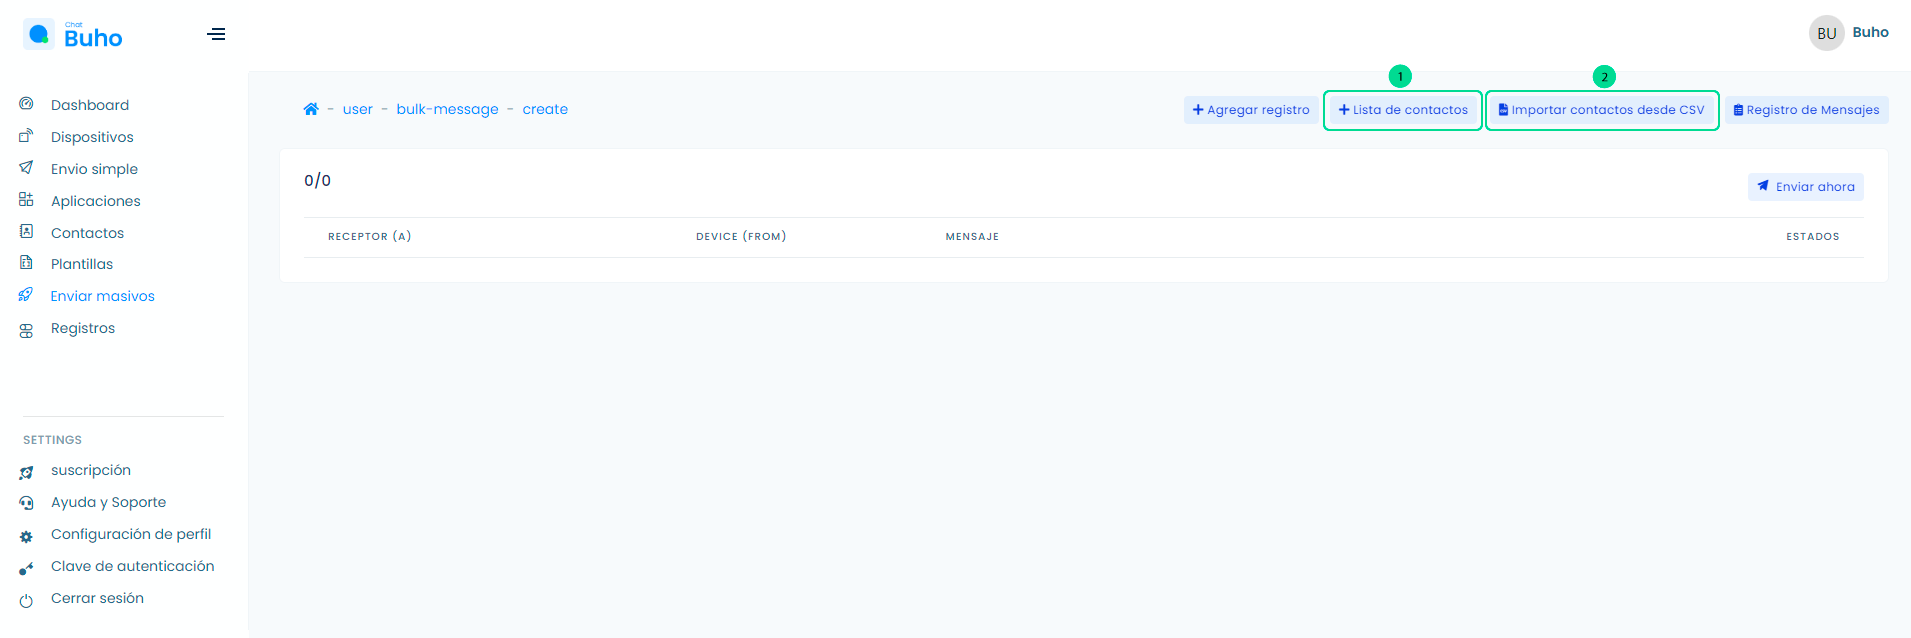Click the Plantillas document icon
Image resolution: width=1911 pixels, height=638 pixels.
point(27,263)
